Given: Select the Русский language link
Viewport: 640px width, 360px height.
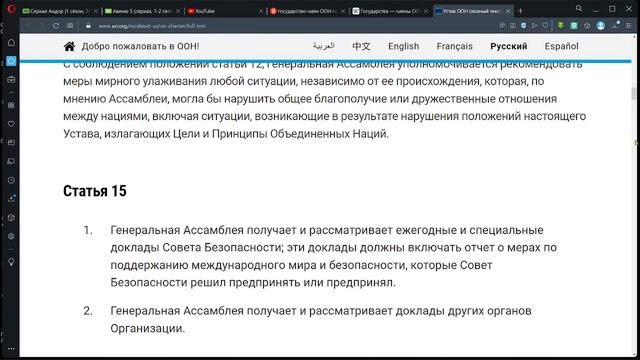Looking at the screenshot, I should 509,46.
